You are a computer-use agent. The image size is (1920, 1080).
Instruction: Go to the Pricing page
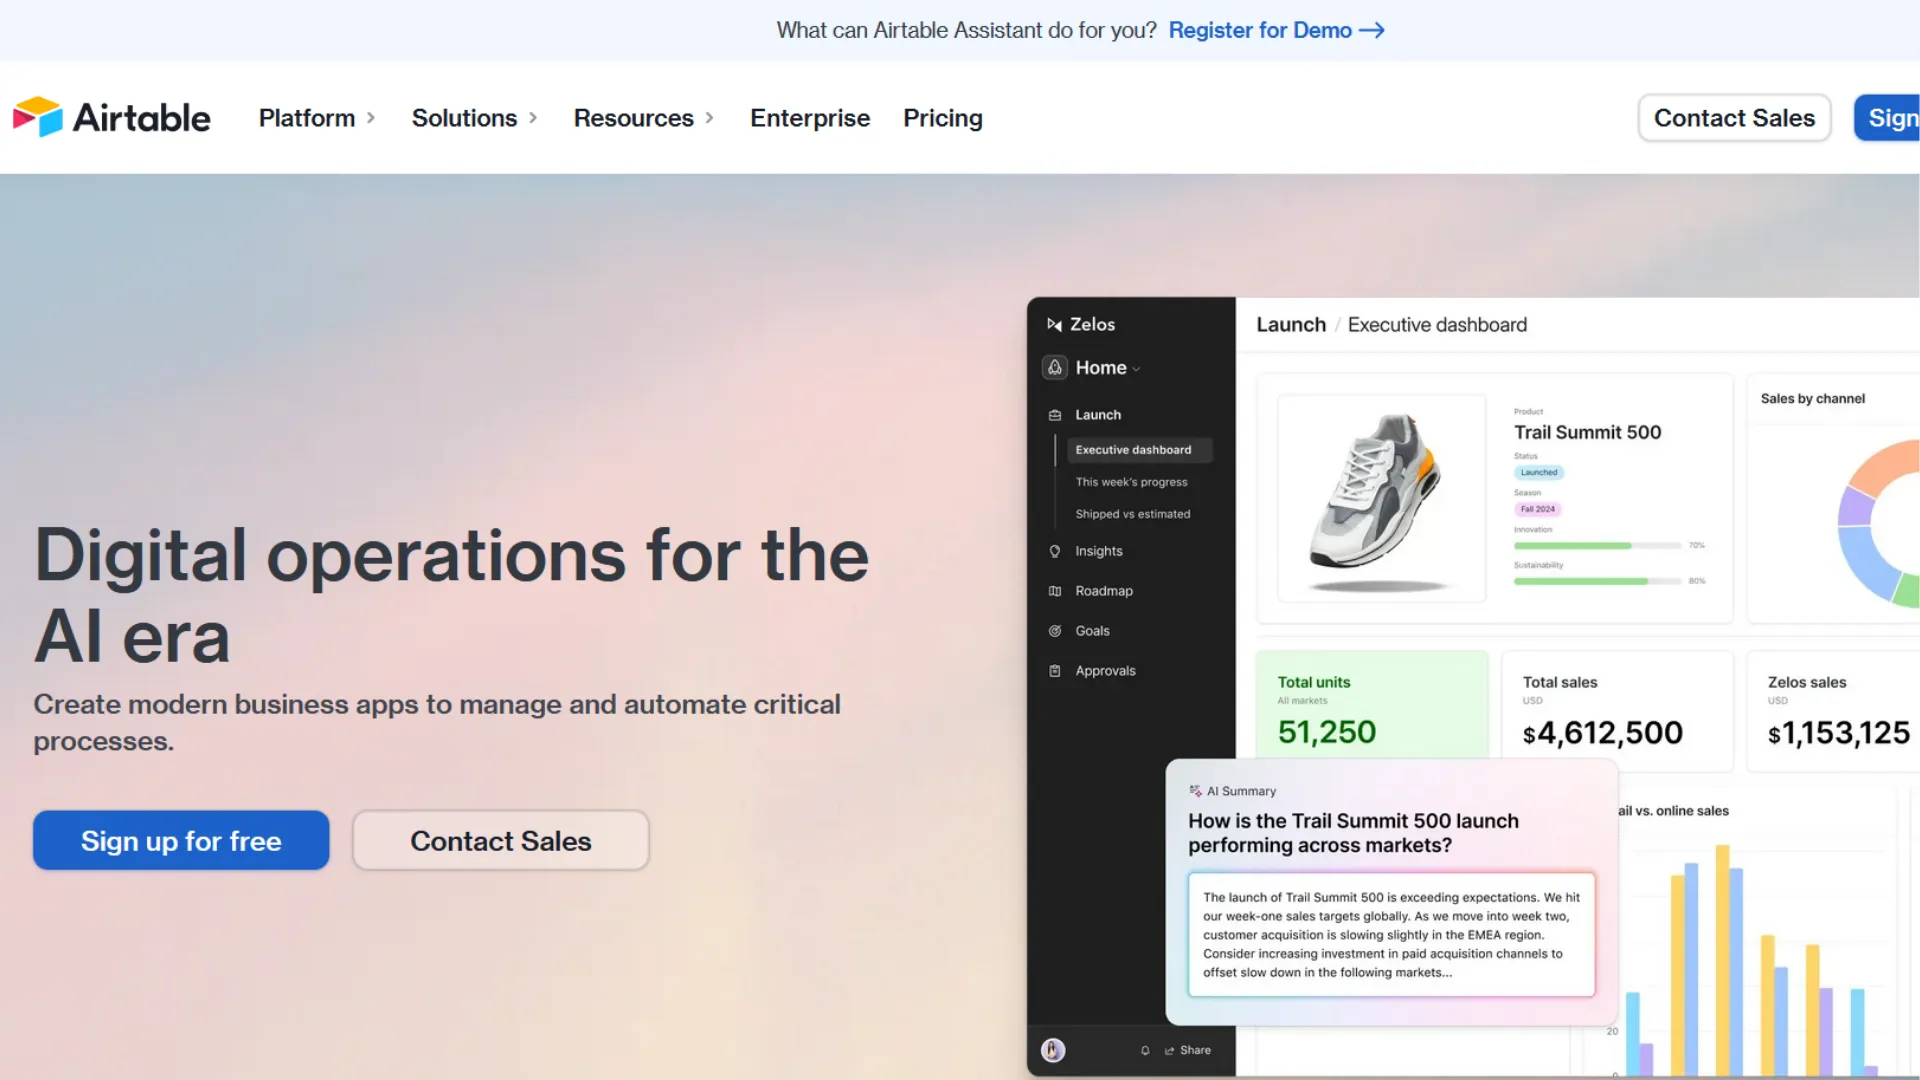[942, 118]
